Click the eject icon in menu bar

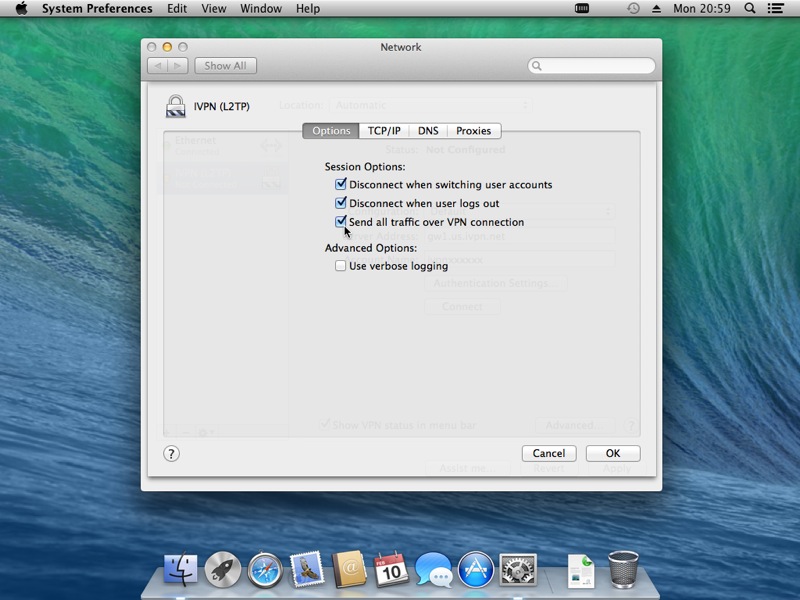tap(657, 9)
